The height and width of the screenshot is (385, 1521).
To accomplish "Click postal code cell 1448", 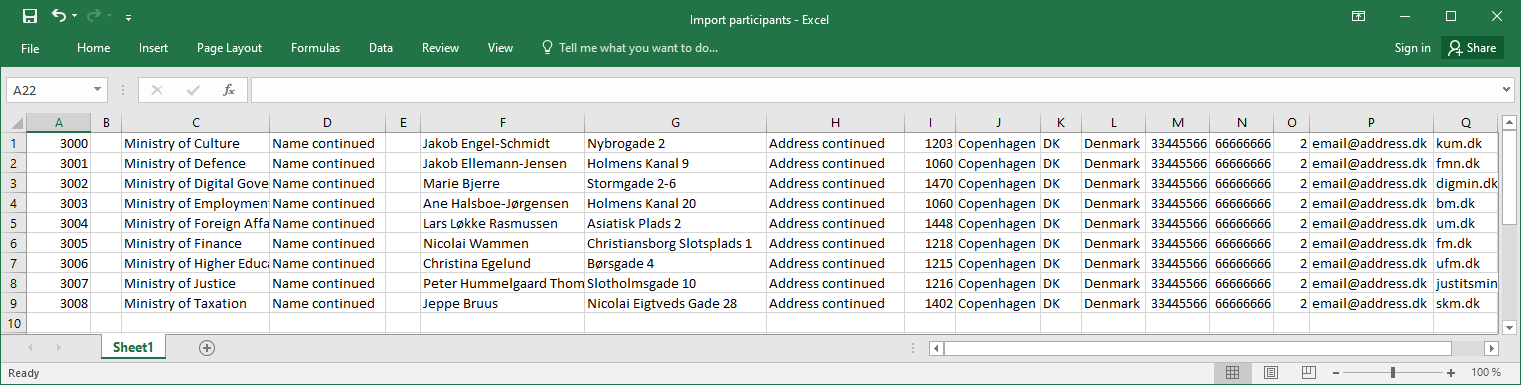I will click(929, 223).
